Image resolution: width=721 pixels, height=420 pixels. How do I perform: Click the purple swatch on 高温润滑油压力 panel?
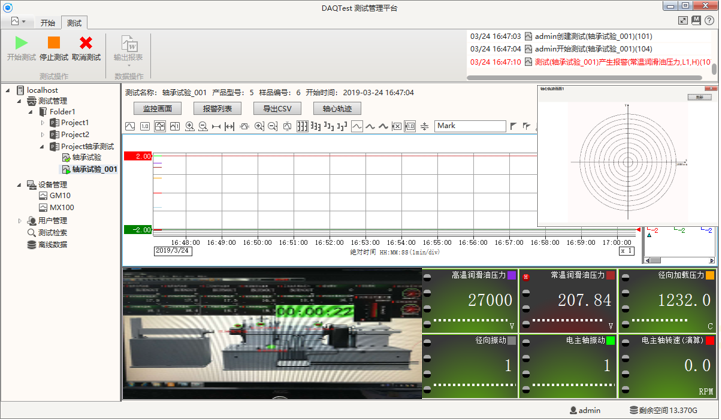pyautogui.click(x=511, y=275)
